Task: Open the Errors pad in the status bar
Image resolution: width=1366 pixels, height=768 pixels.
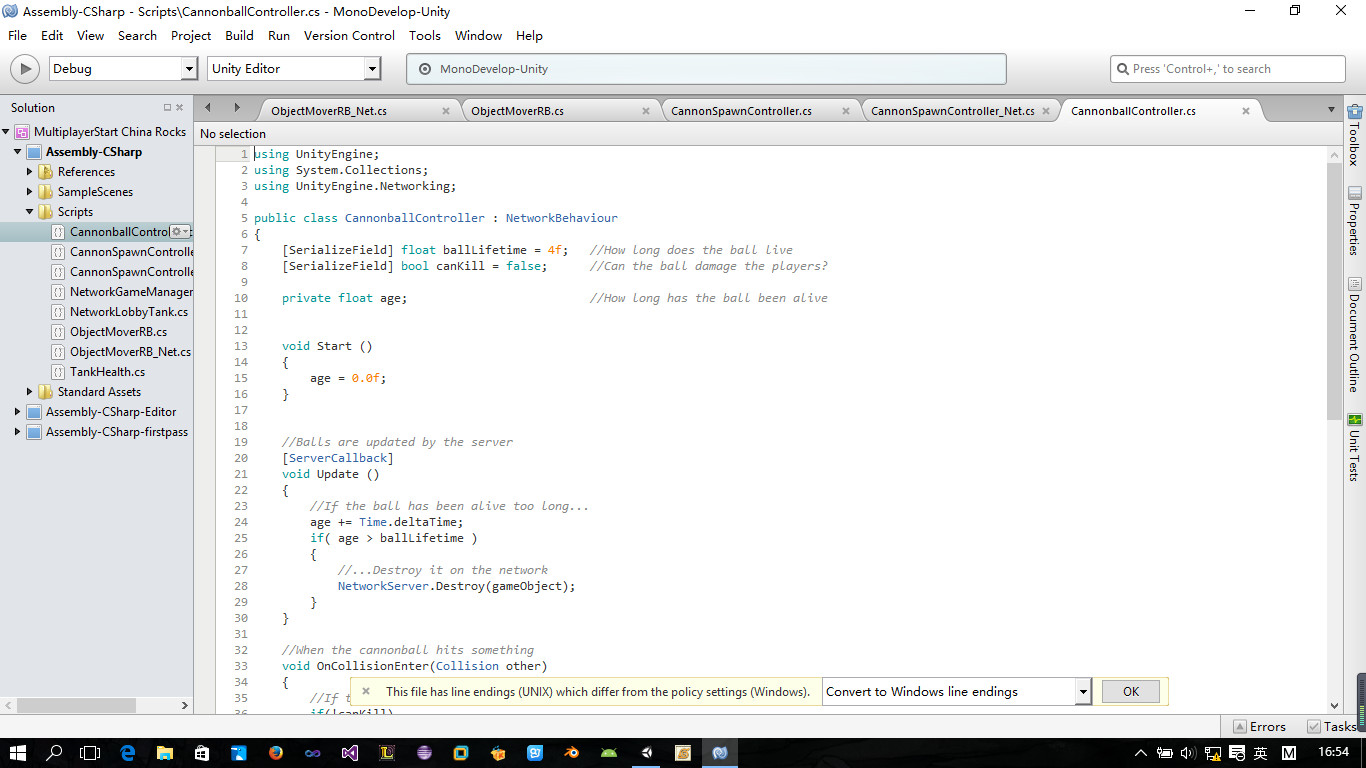Action: 1258,727
